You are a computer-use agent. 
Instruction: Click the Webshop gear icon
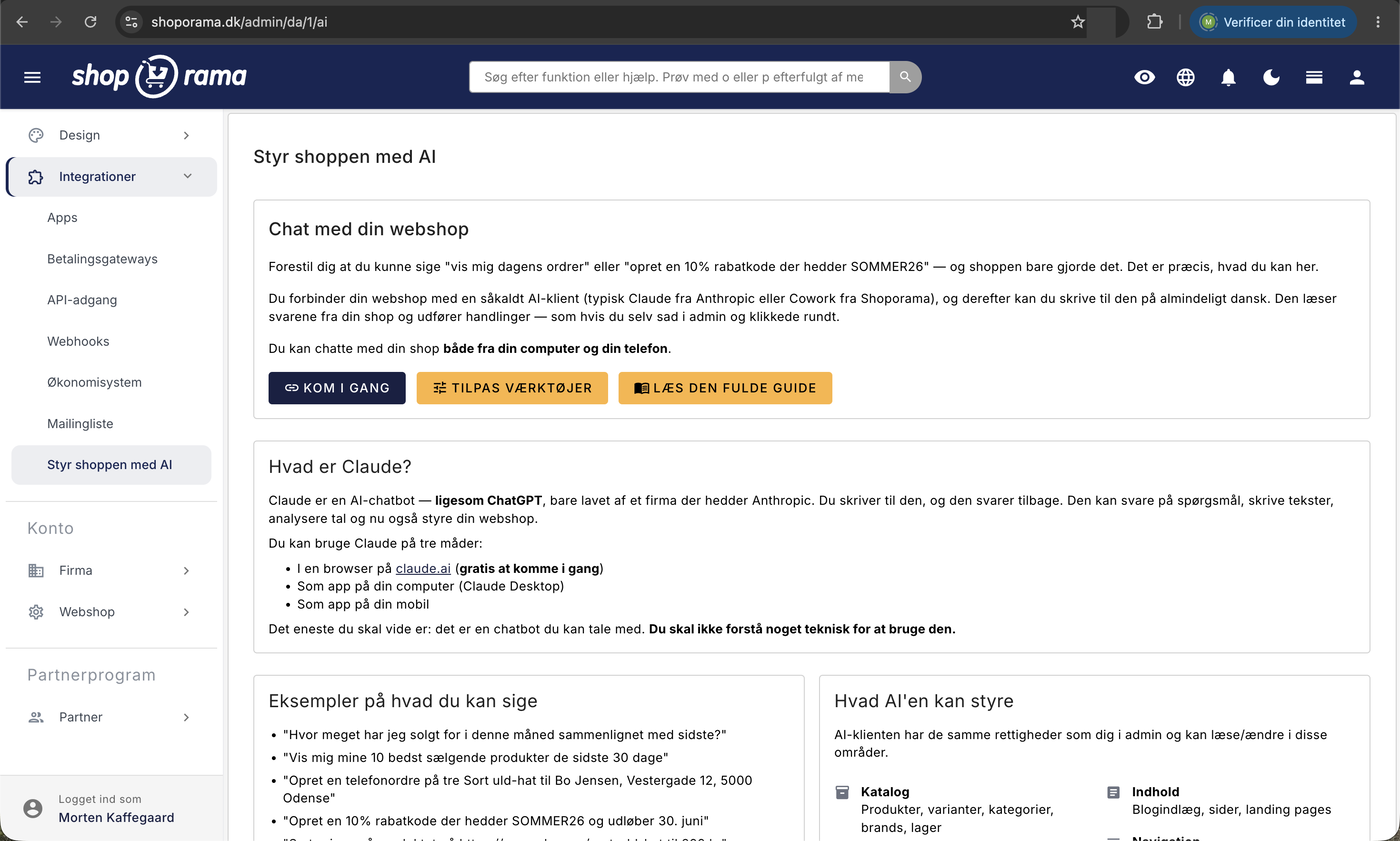(36, 612)
